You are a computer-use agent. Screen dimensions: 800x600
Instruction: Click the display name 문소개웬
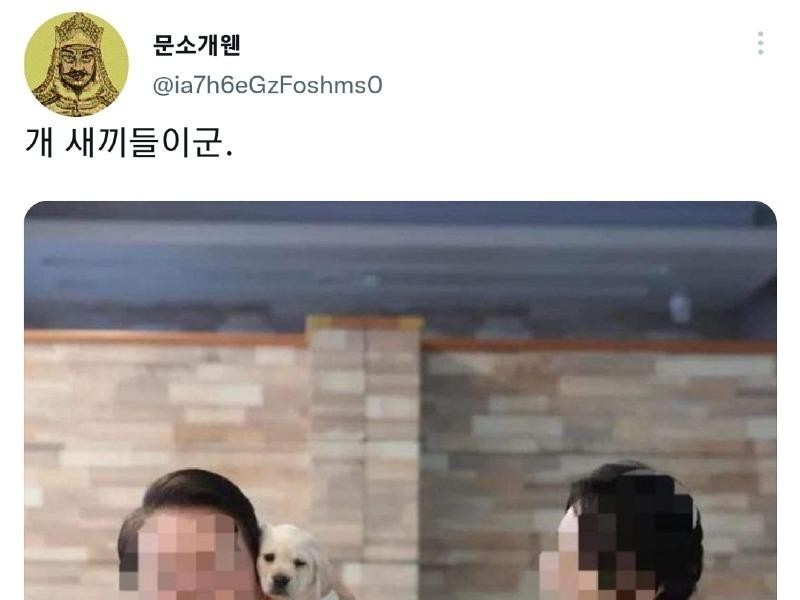click(x=196, y=45)
